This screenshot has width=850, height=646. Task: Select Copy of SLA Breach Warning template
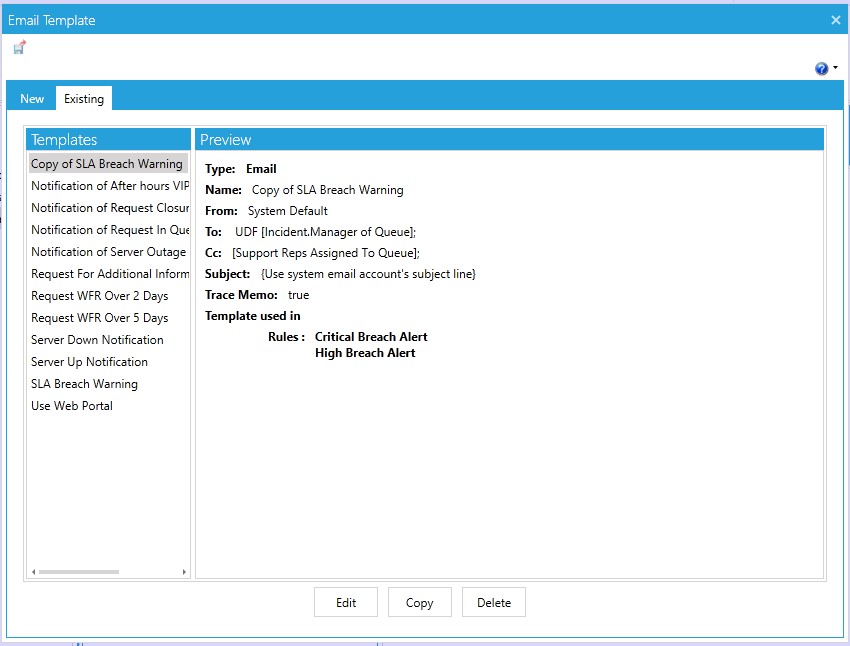(x=108, y=164)
